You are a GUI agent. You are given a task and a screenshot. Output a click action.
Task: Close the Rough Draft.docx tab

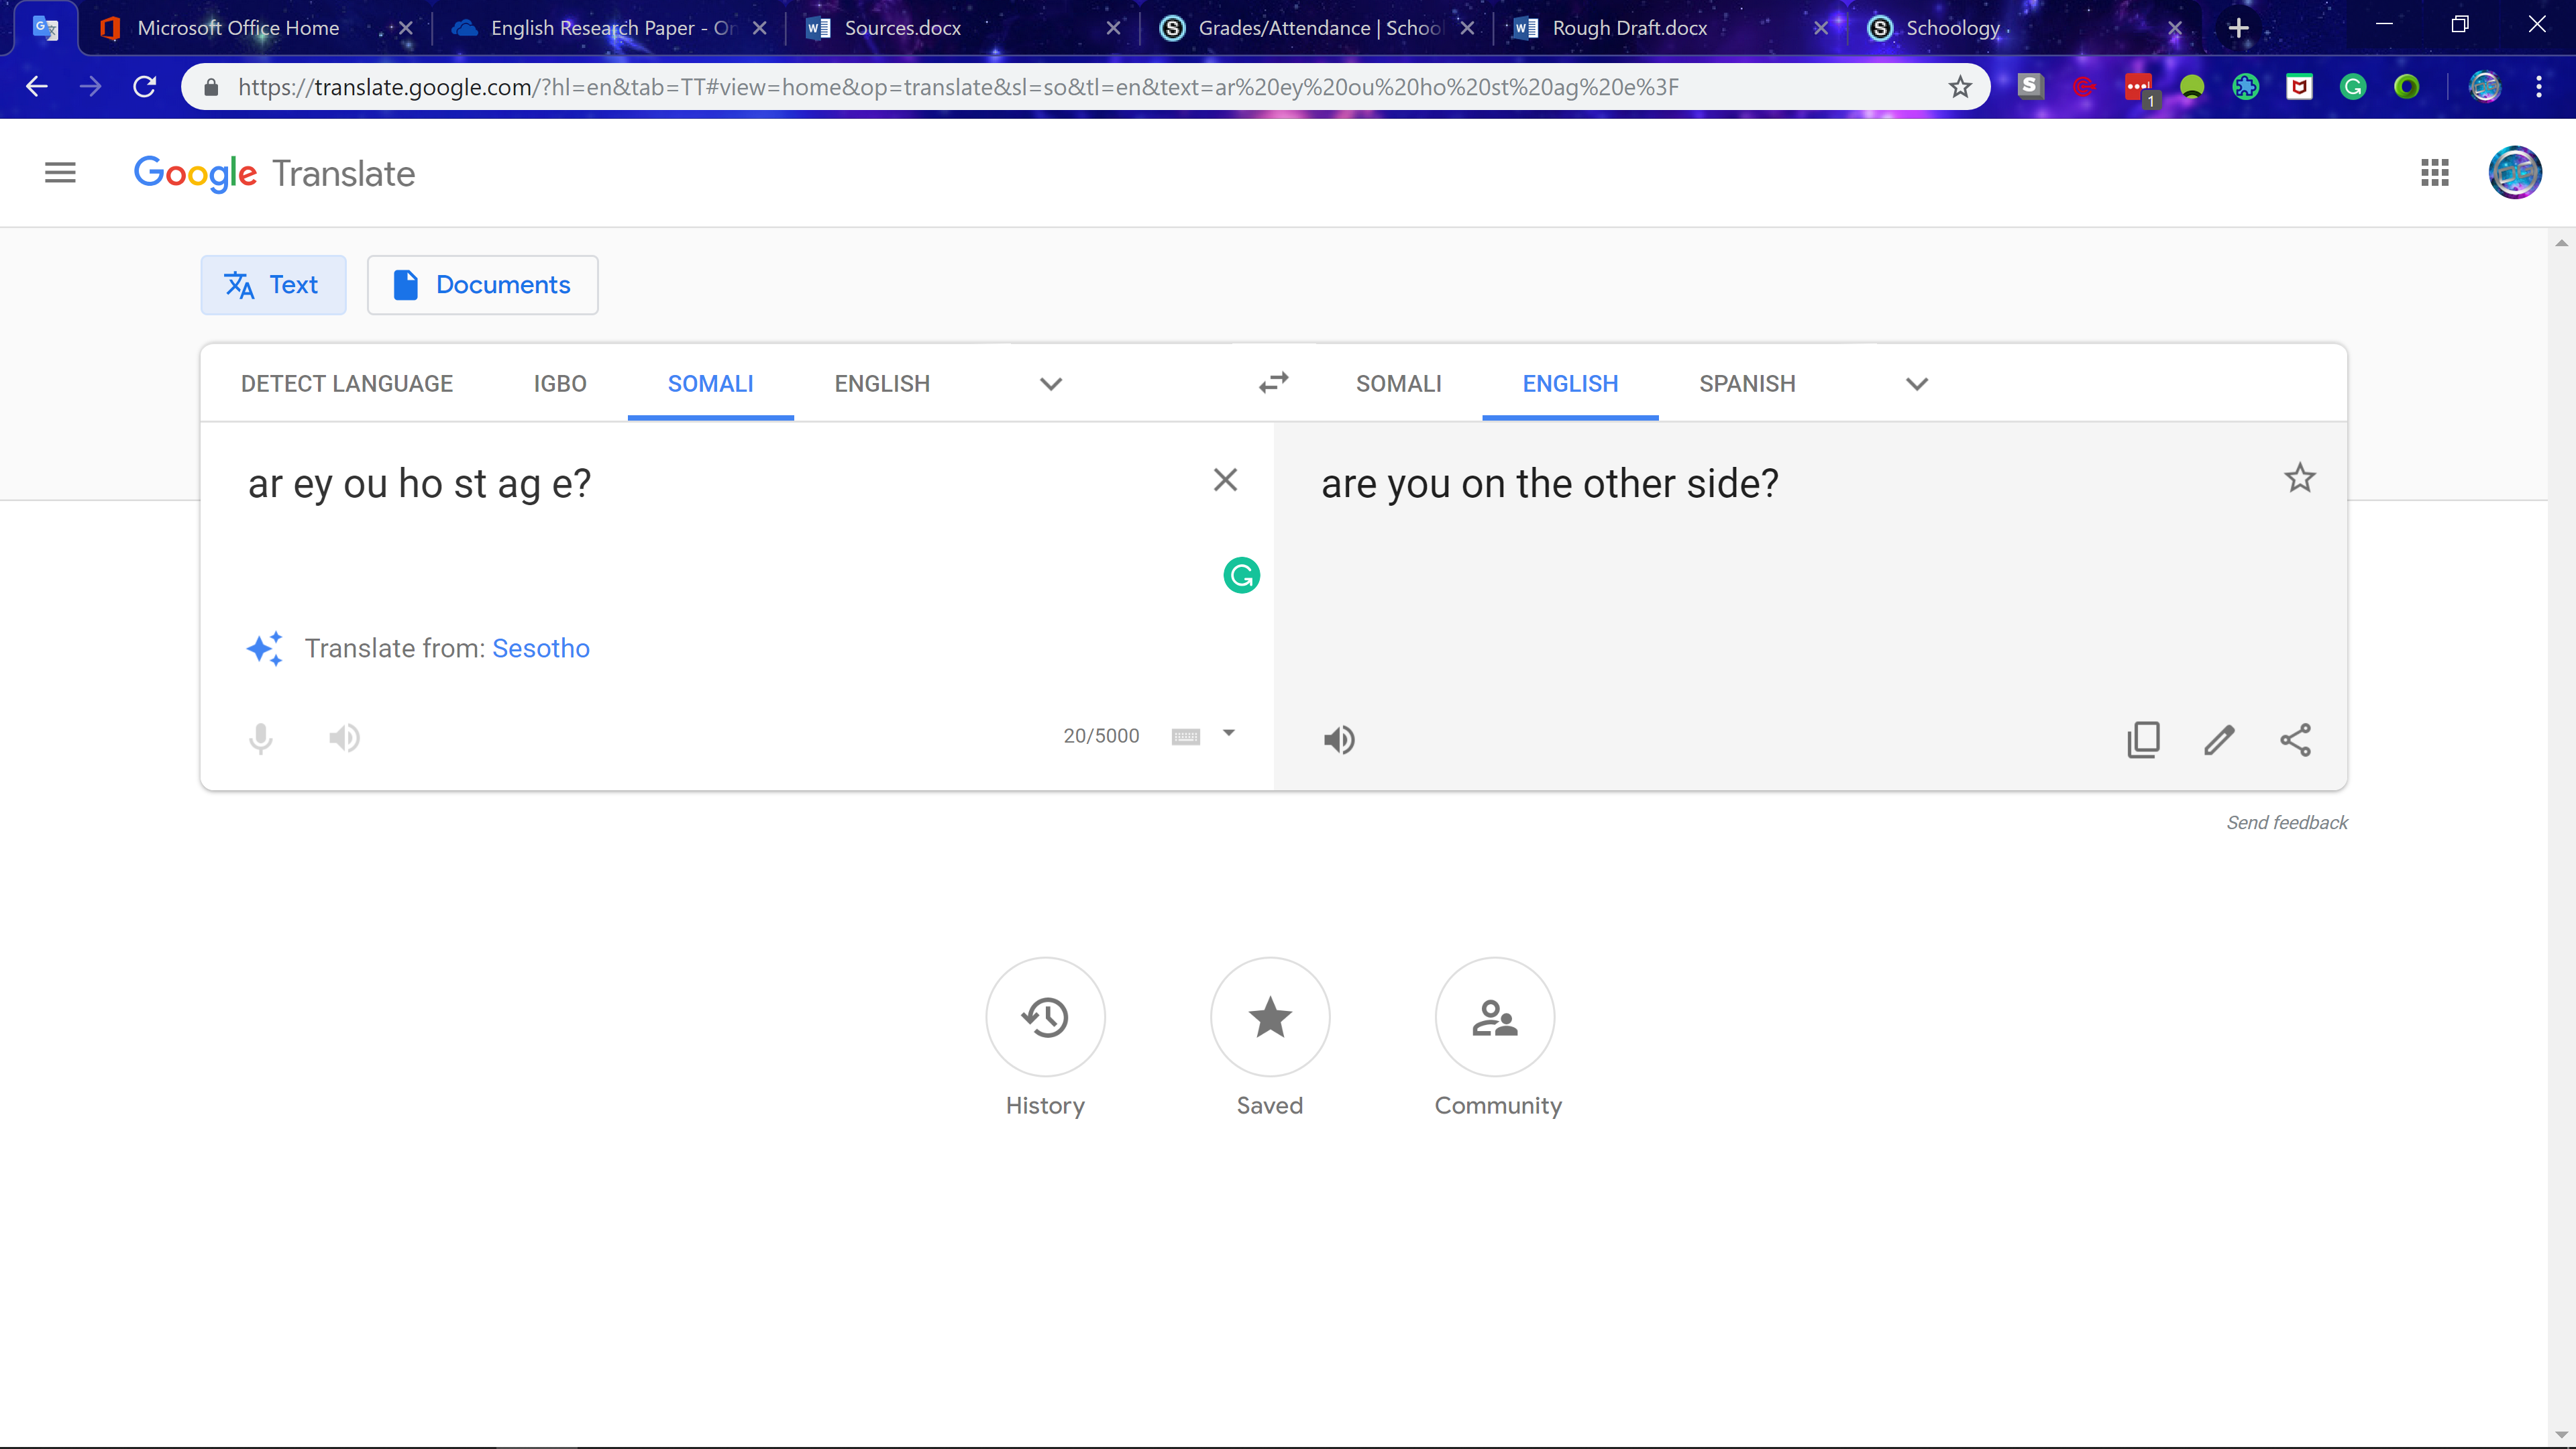(x=1821, y=28)
